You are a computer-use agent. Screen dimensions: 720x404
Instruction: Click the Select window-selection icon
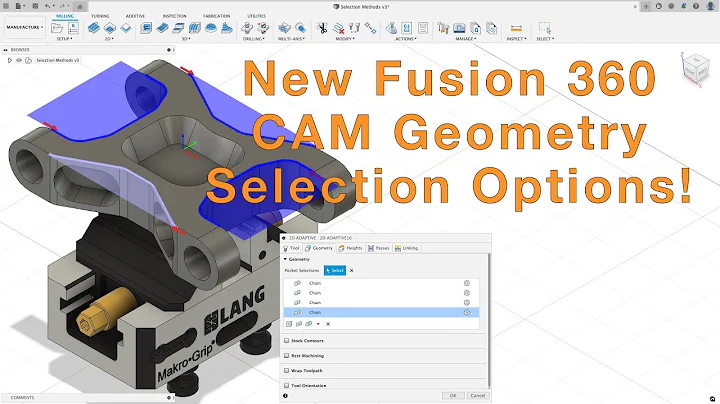coord(545,28)
